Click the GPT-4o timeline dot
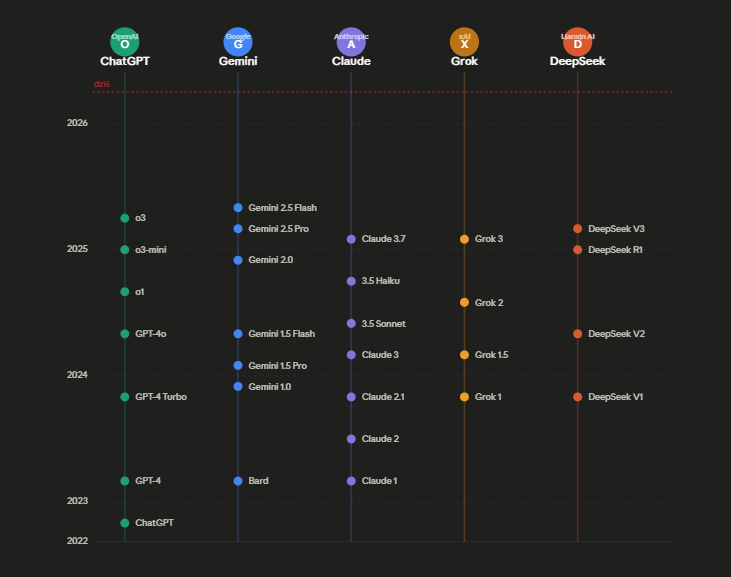The height and width of the screenshot is (577, 731). click(x=125, y=334)
